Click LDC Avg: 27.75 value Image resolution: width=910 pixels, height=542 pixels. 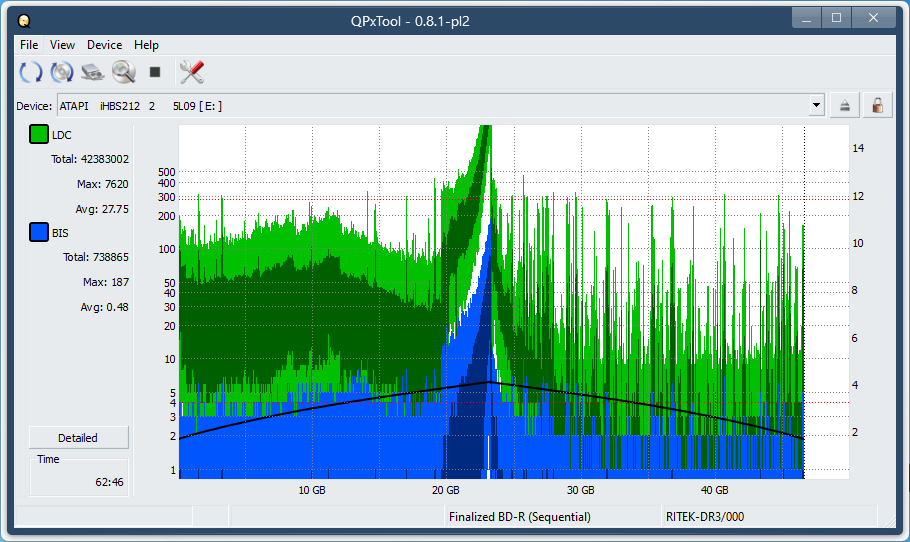coord(102,209)
